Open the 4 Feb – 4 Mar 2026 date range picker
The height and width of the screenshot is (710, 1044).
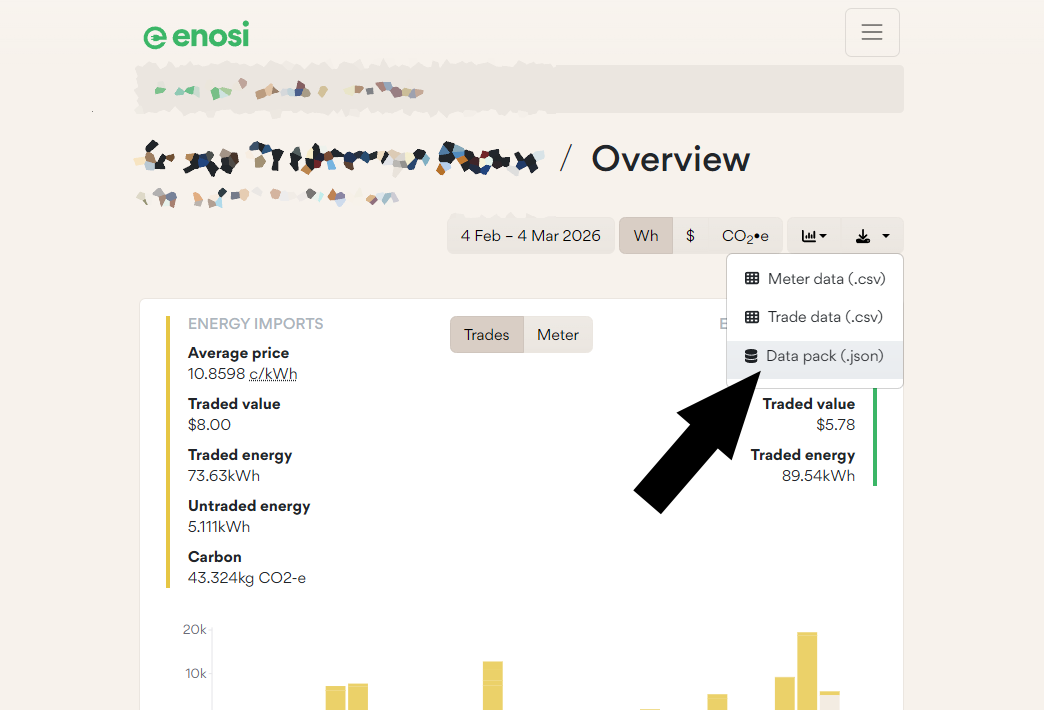(530, 236)
